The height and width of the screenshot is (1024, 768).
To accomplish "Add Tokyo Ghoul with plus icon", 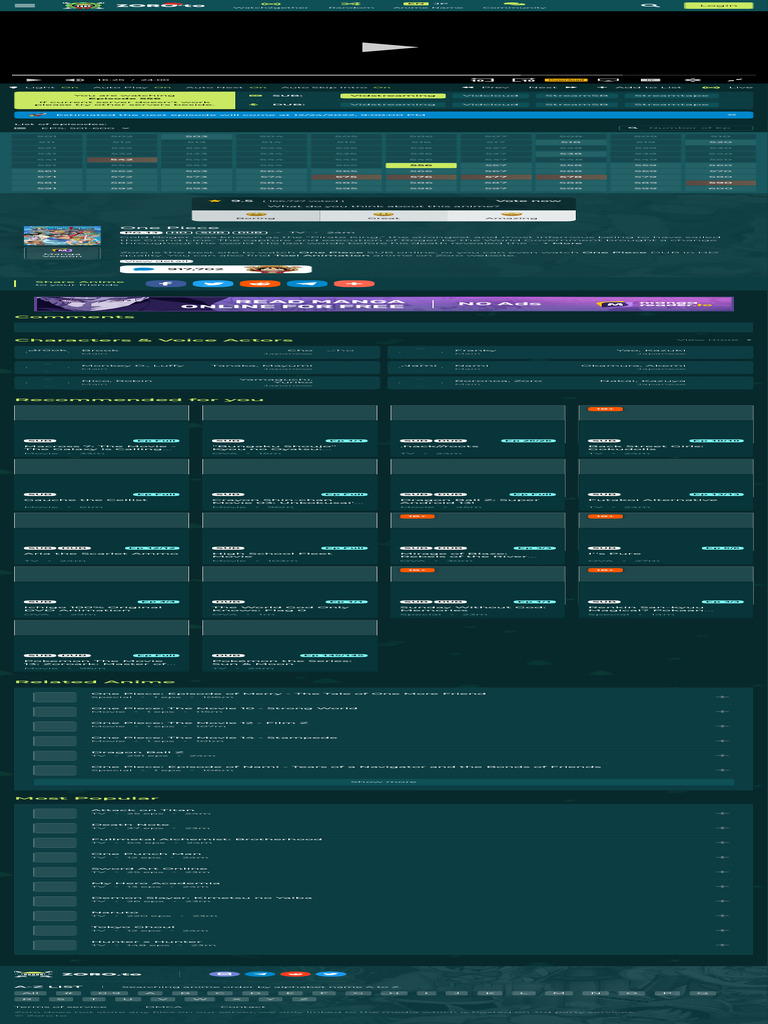I will (x=722, y=931).
